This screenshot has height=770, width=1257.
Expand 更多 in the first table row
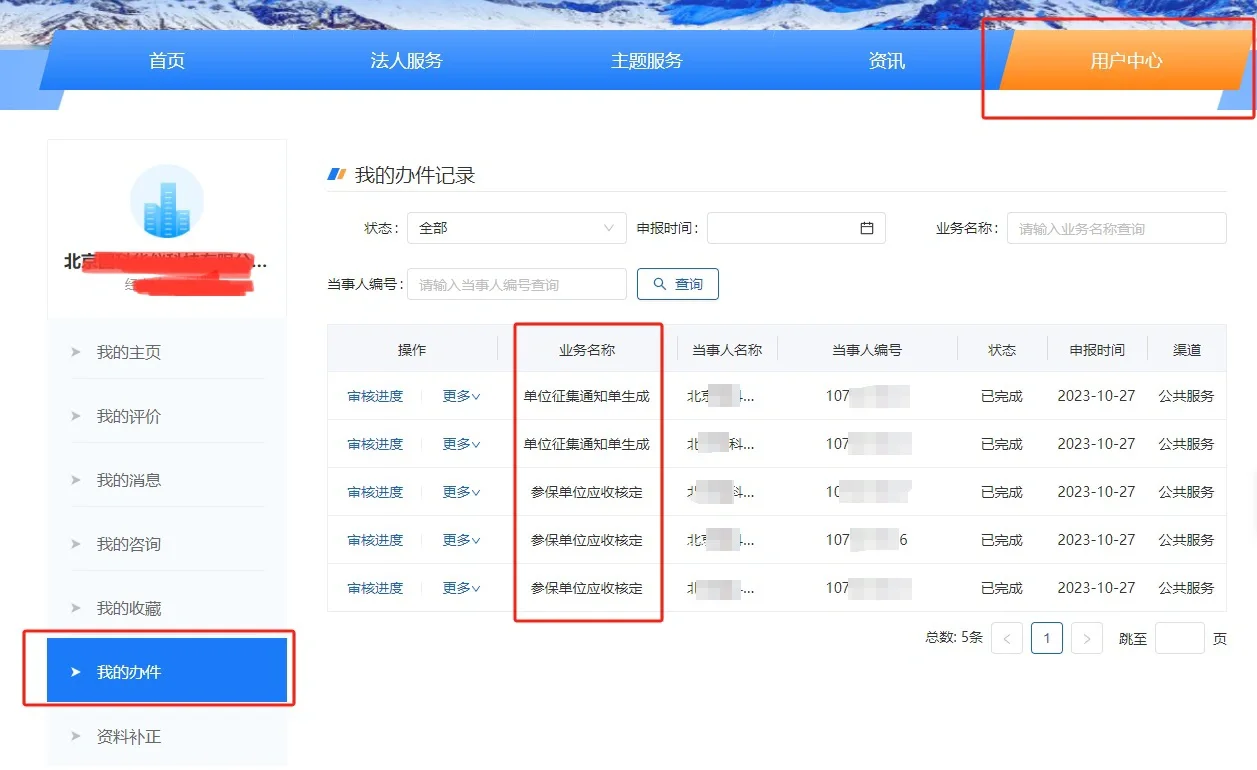461,396
